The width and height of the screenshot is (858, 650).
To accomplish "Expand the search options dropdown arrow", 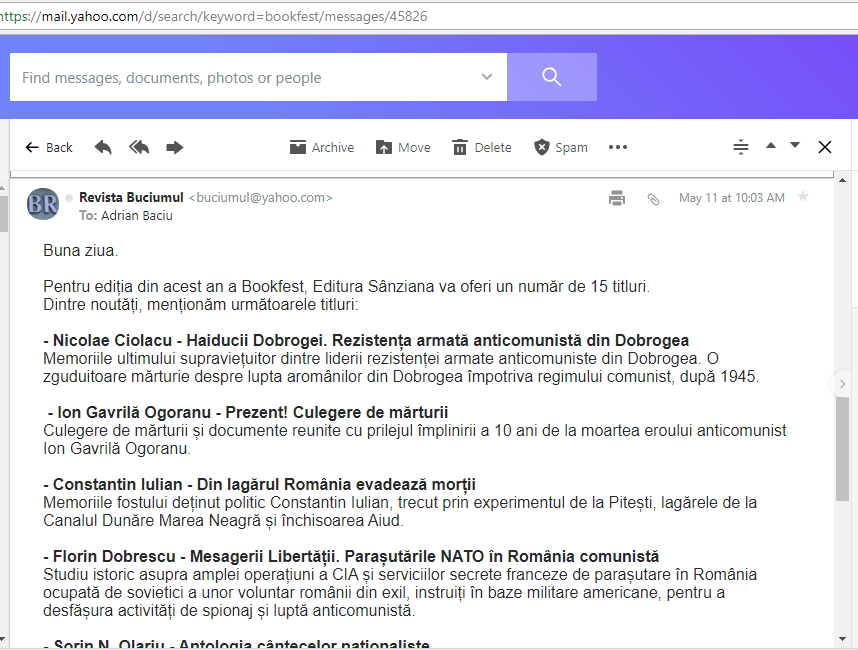I will click(487, 77).
